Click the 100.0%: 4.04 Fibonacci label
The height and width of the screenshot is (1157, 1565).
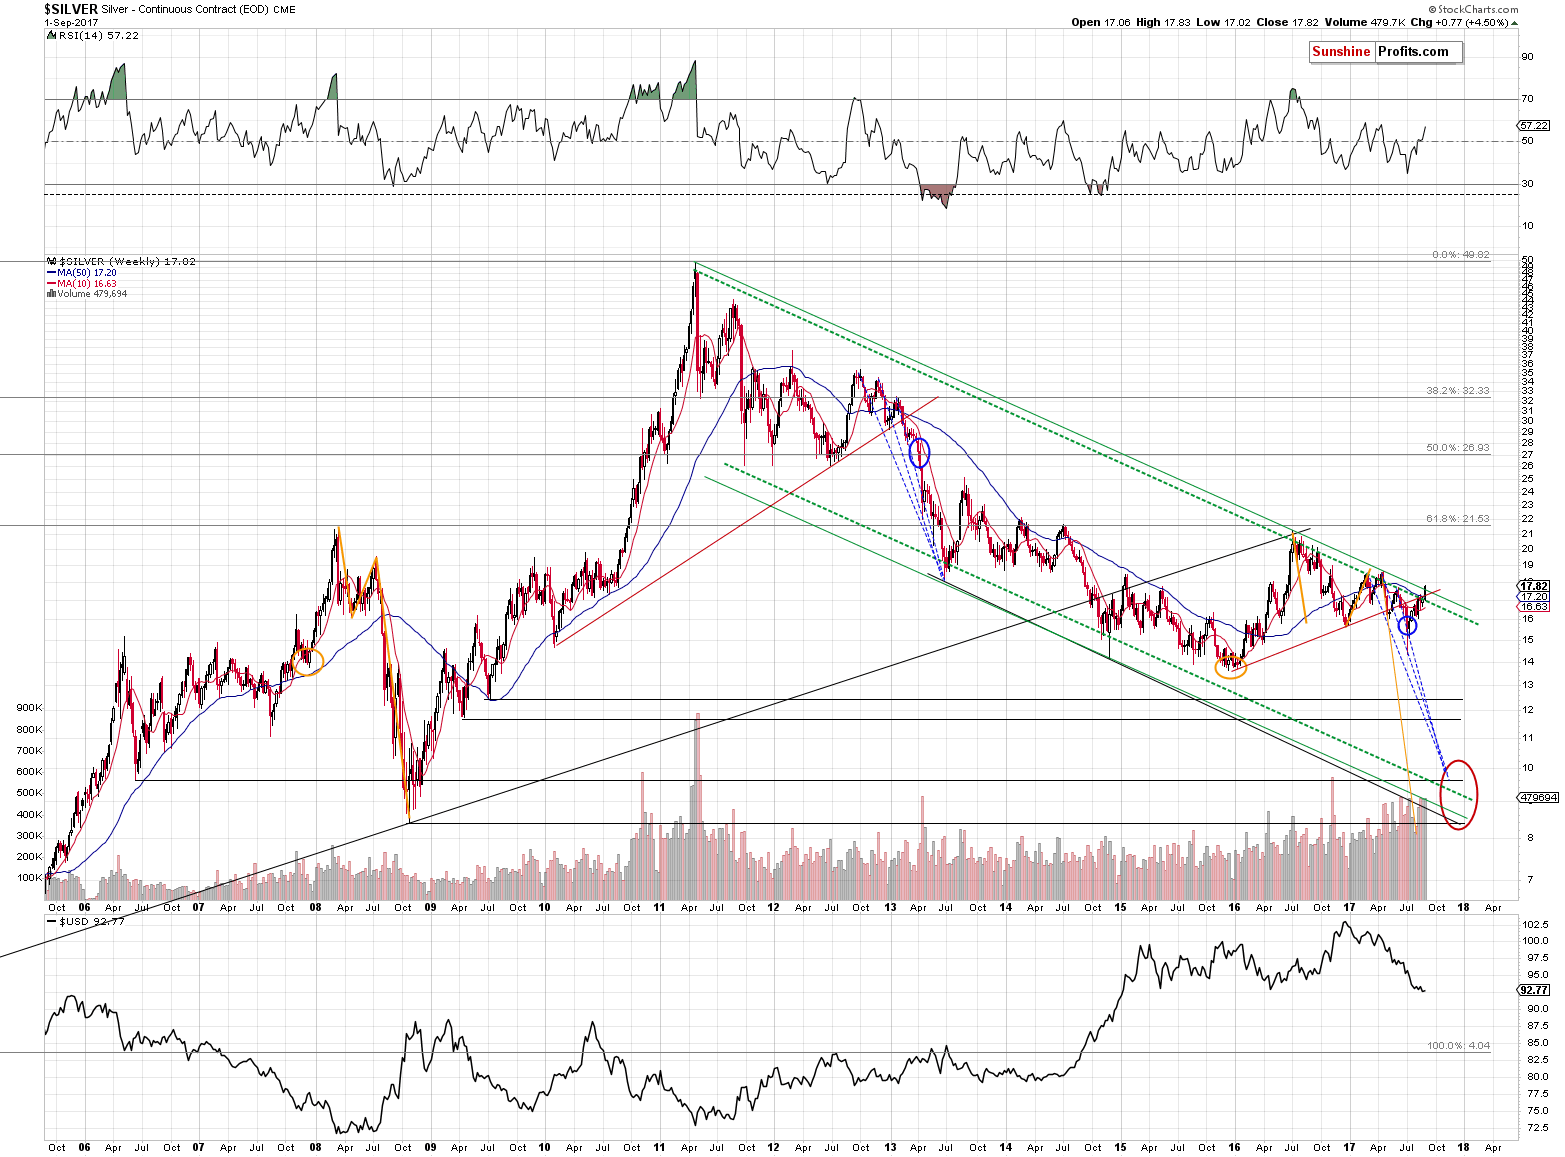1459,1046
